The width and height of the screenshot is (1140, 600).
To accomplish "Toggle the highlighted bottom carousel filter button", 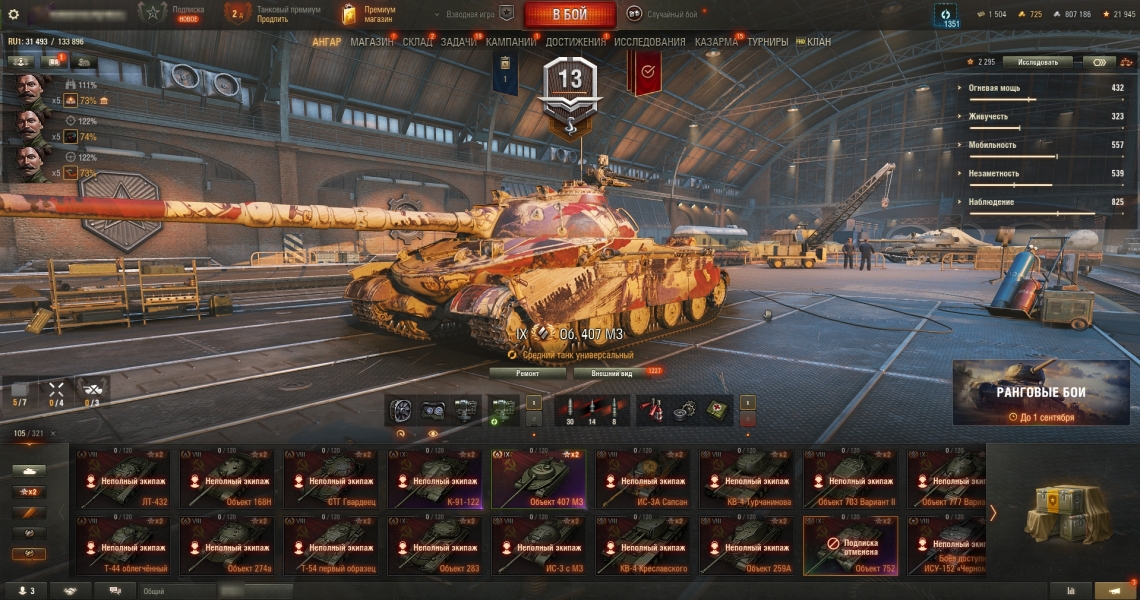I will [29, 554].
